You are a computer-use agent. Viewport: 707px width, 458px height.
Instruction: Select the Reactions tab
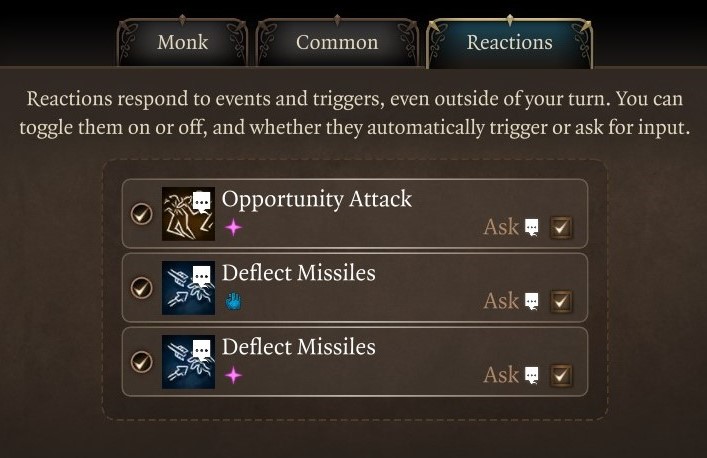[x=509, y=43]
